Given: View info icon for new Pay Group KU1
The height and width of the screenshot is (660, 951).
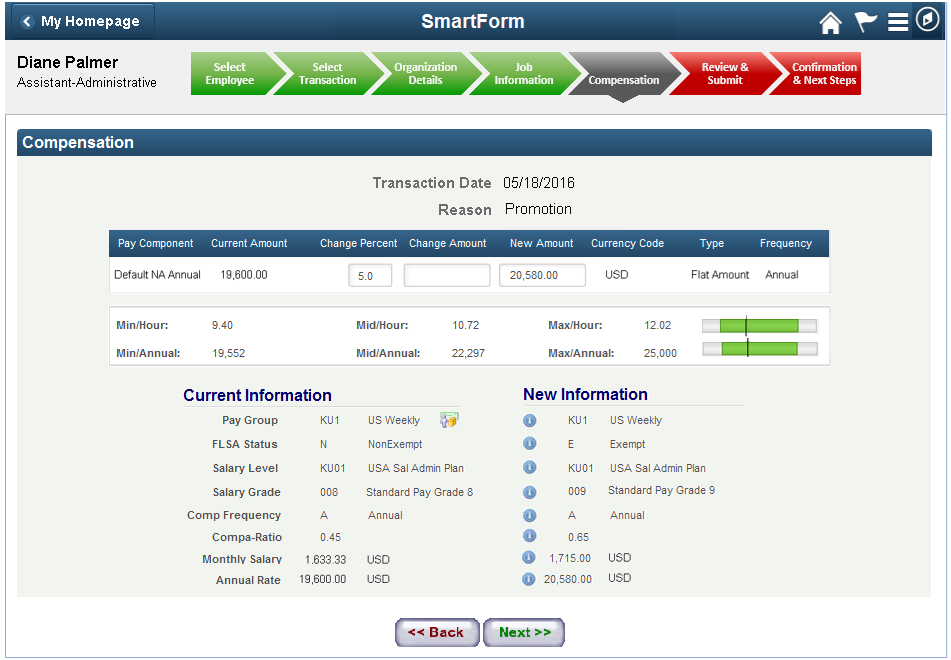Looking at the screenshot, I should [x=529, y=420].
